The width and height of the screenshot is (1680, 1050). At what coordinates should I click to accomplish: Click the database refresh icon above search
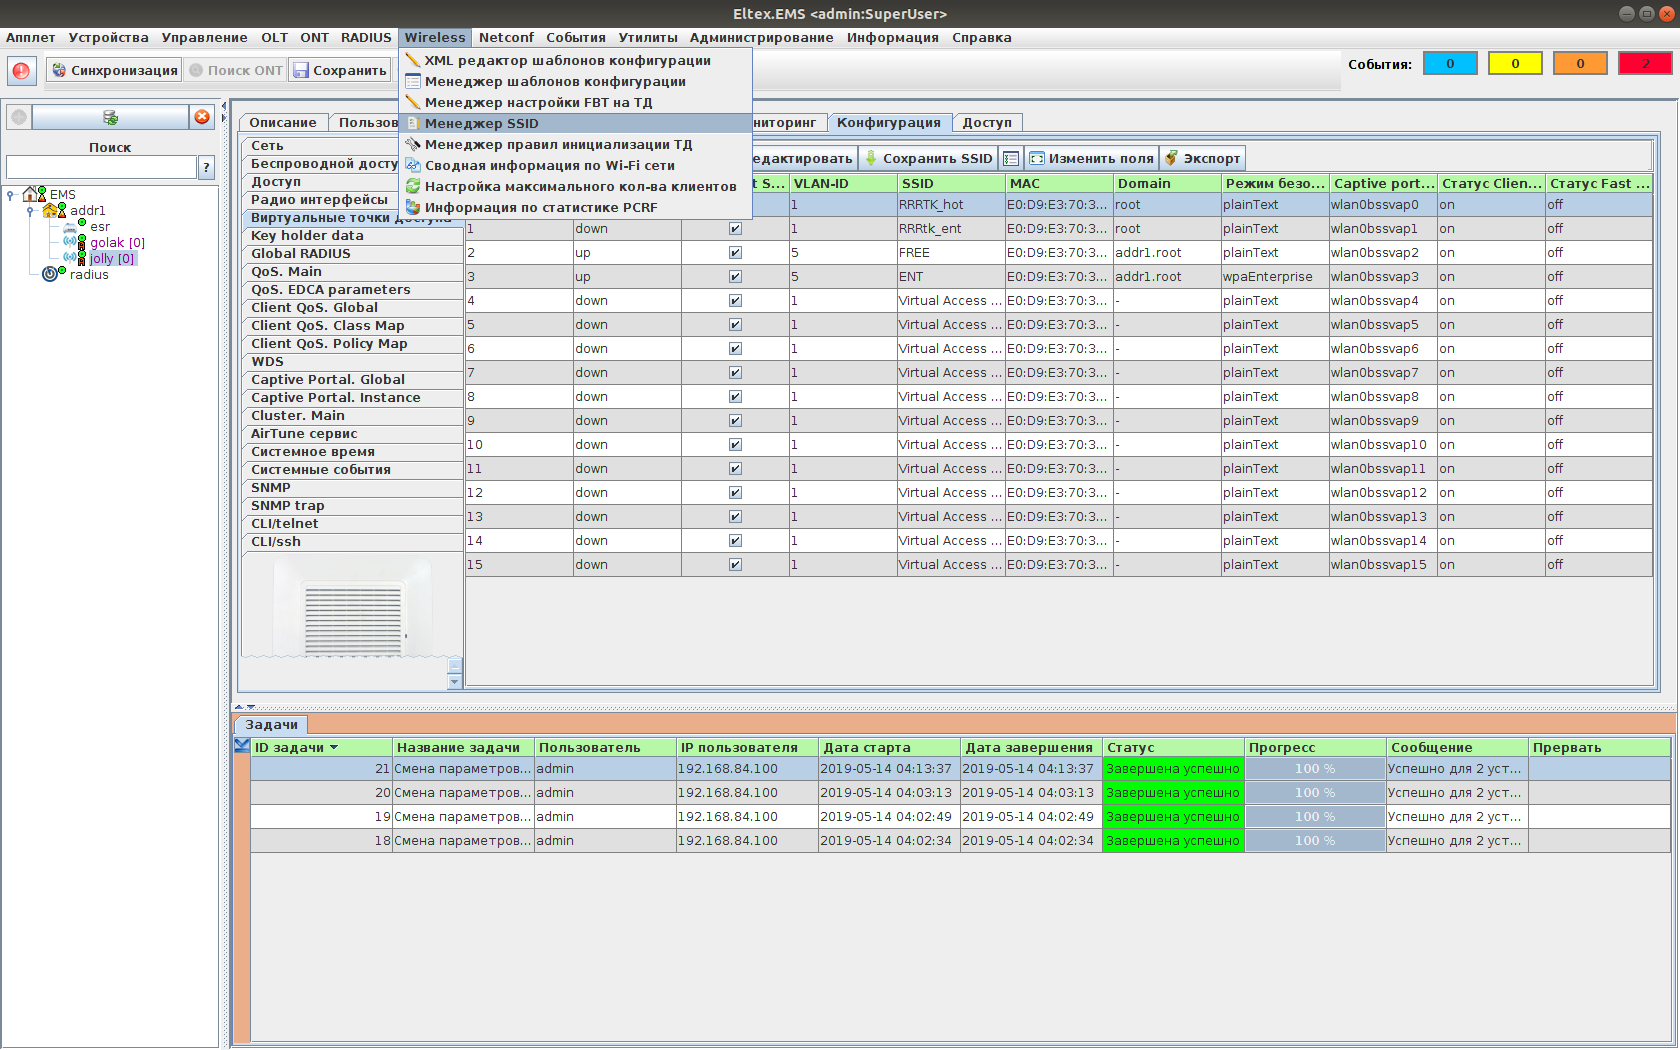110,118
